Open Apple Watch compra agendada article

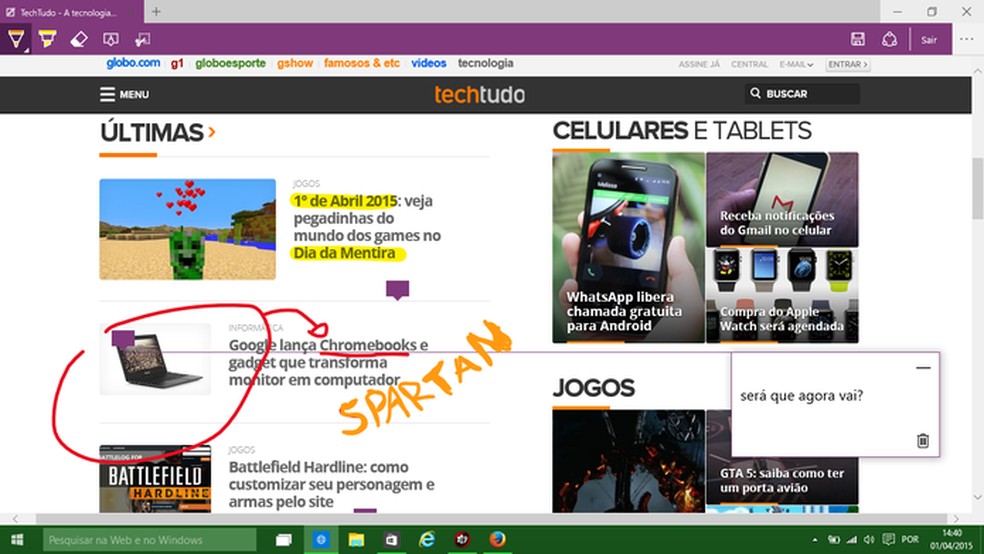coord(782,296)
